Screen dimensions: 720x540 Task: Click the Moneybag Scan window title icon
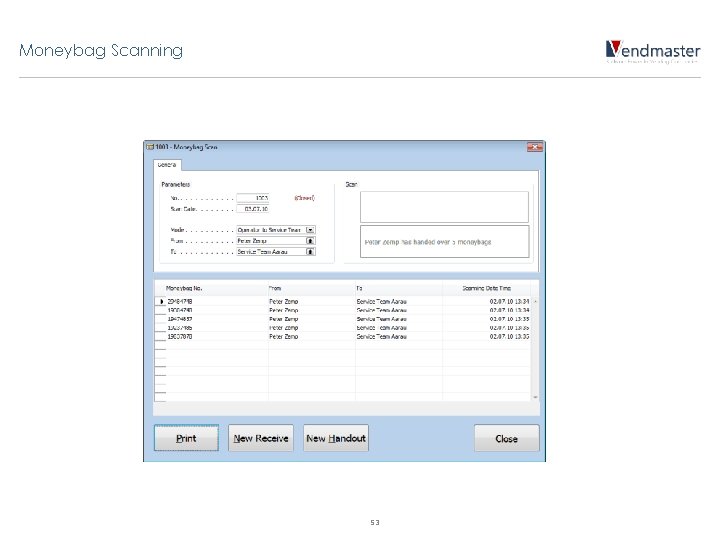click(x=150, y=147)
